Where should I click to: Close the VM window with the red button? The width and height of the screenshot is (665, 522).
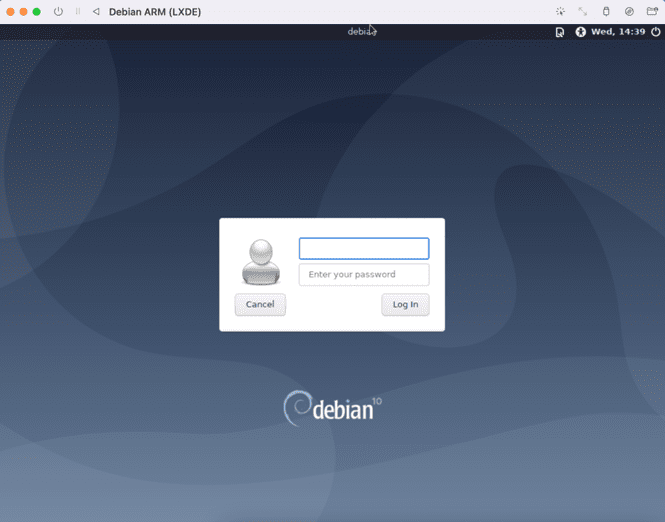[x=10, y=11]
